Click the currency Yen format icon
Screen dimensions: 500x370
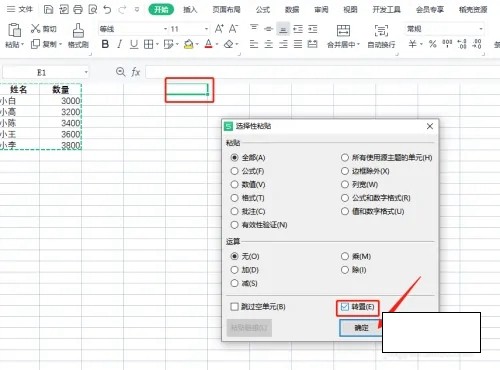point(413,44)
